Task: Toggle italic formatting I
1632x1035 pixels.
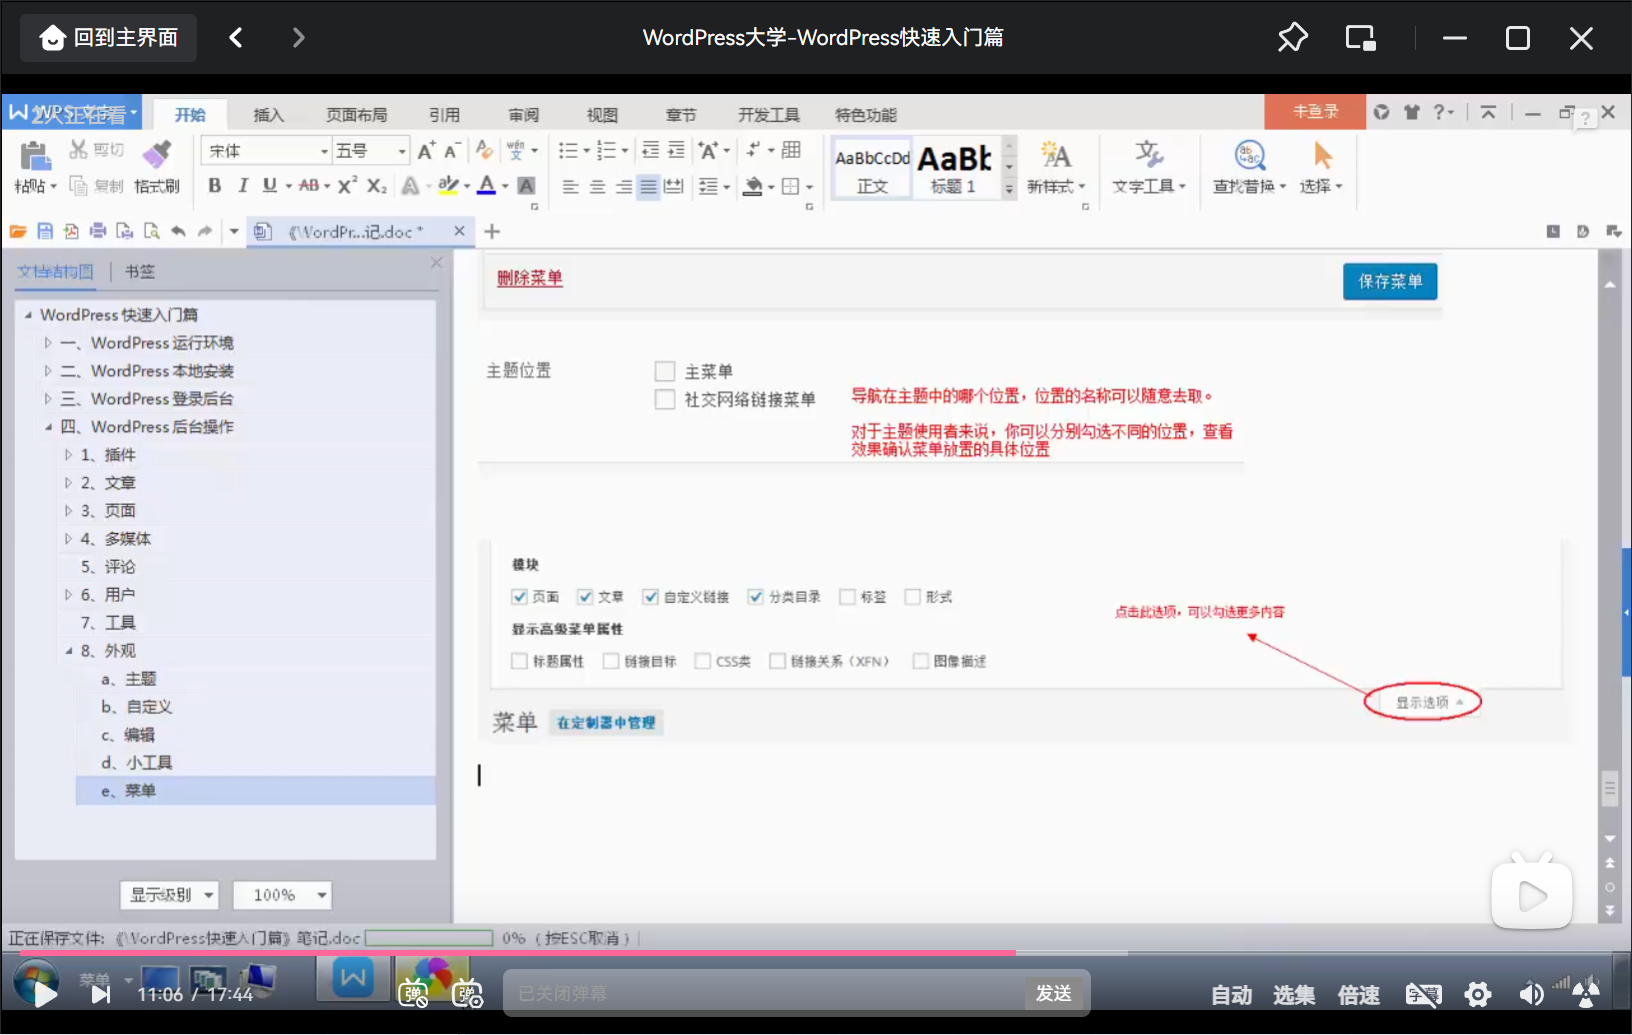Action: tap(242, 186)
